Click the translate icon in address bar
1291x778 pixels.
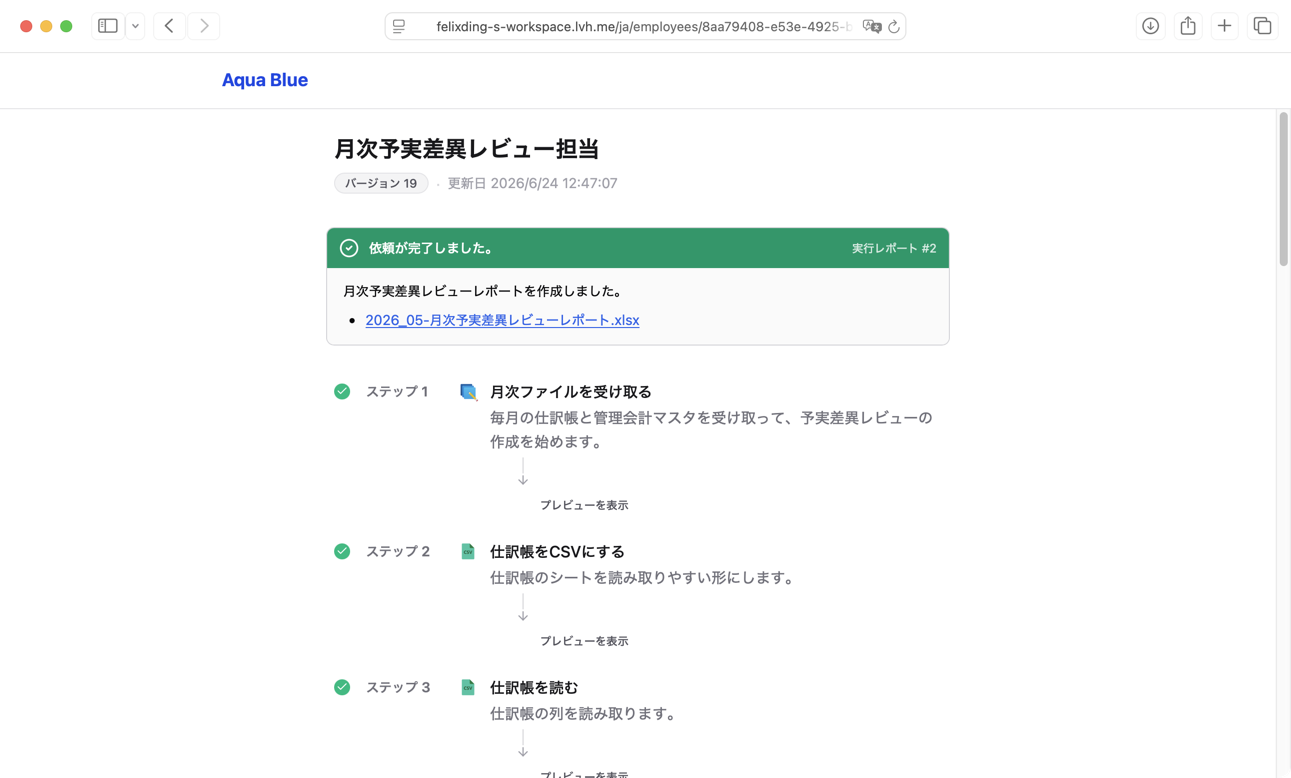872,27
